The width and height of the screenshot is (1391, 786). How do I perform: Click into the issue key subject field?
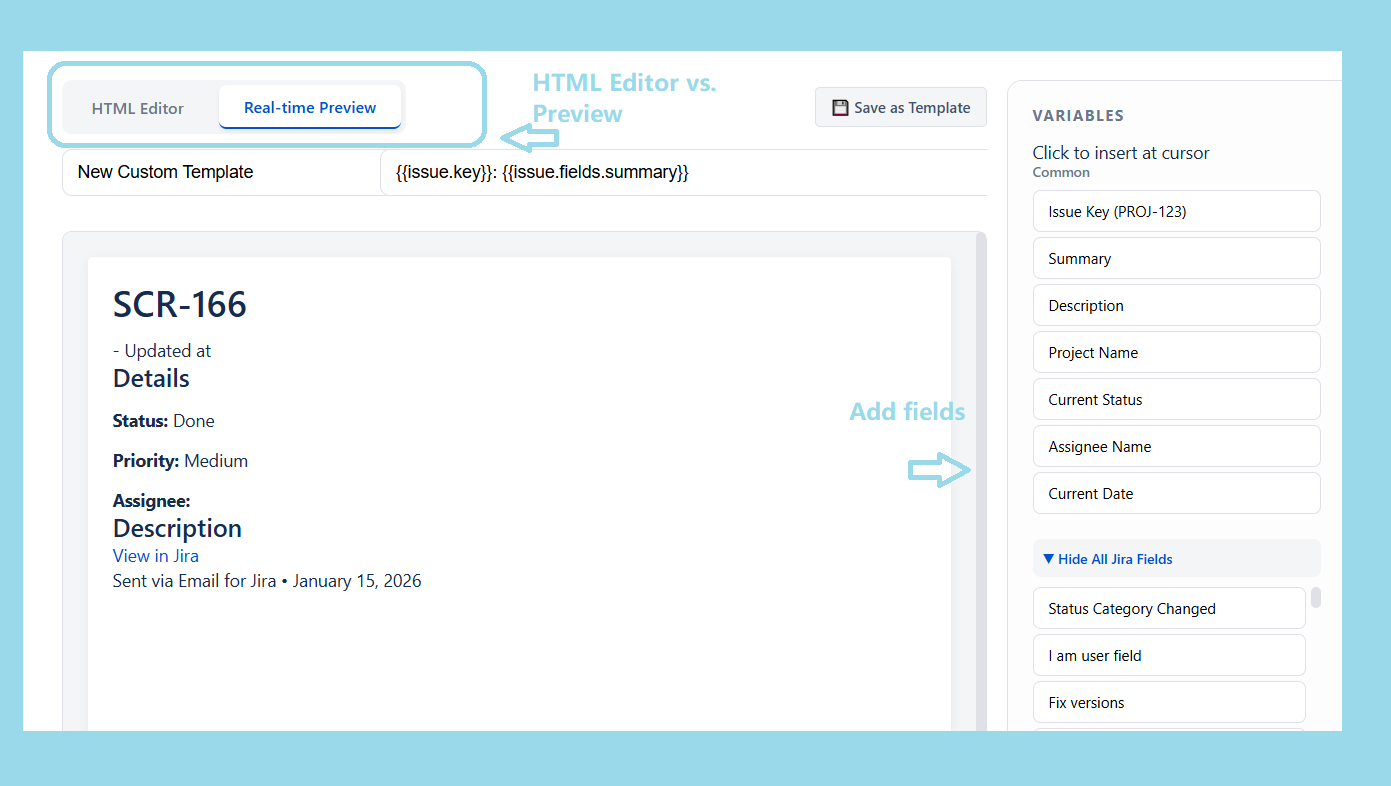point(684,172)
